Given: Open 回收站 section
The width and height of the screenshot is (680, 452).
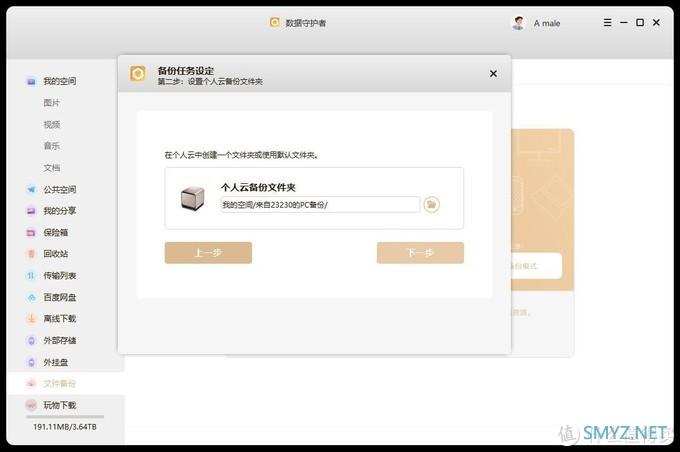Looking at the screenshot, I should point(56,254).
